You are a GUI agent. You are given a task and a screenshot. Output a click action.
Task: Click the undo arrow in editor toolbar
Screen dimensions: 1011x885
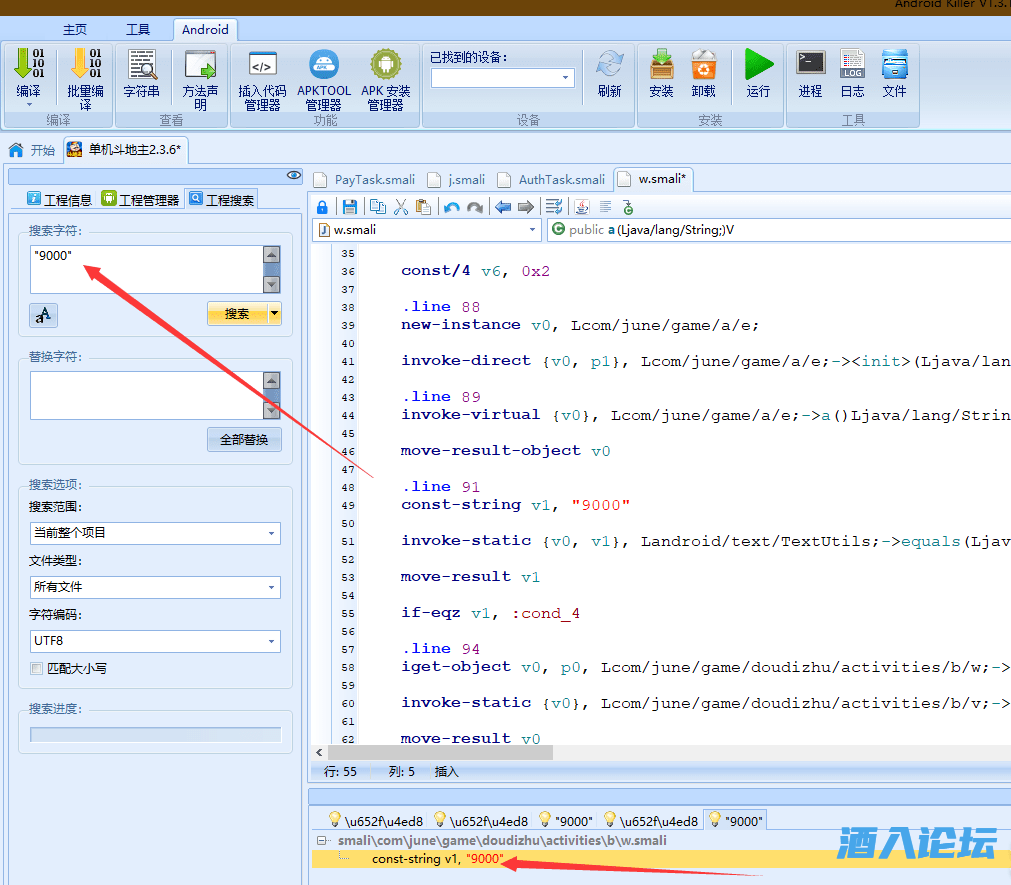tap(452, 207)
